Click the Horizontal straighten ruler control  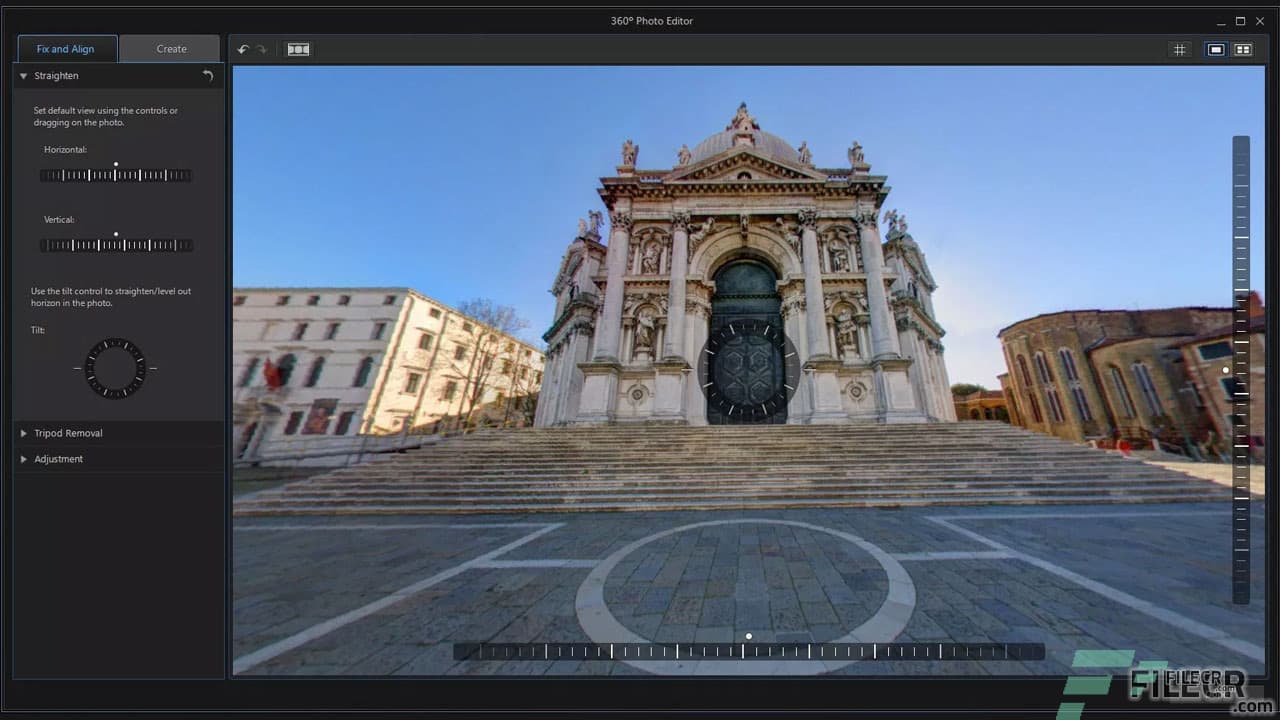pos(116,174)
